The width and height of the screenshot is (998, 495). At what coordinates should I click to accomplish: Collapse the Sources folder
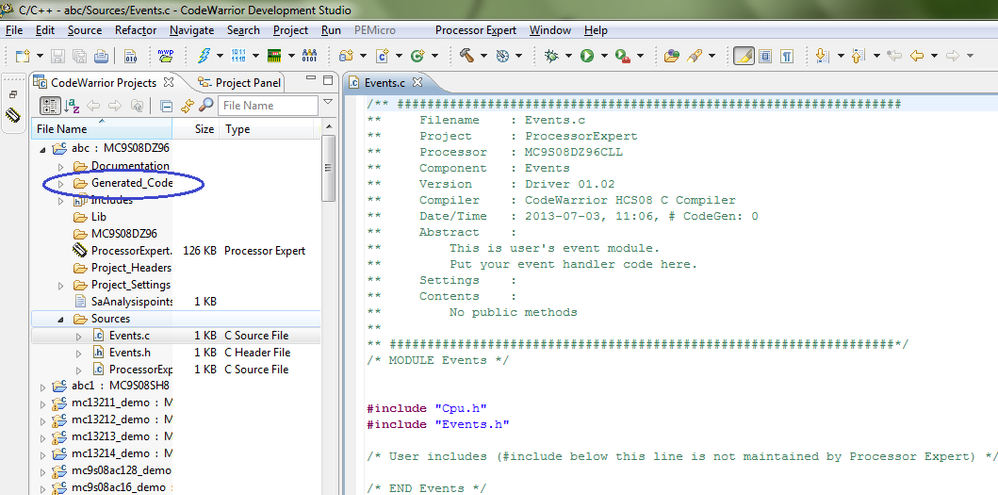pos(61,319)
